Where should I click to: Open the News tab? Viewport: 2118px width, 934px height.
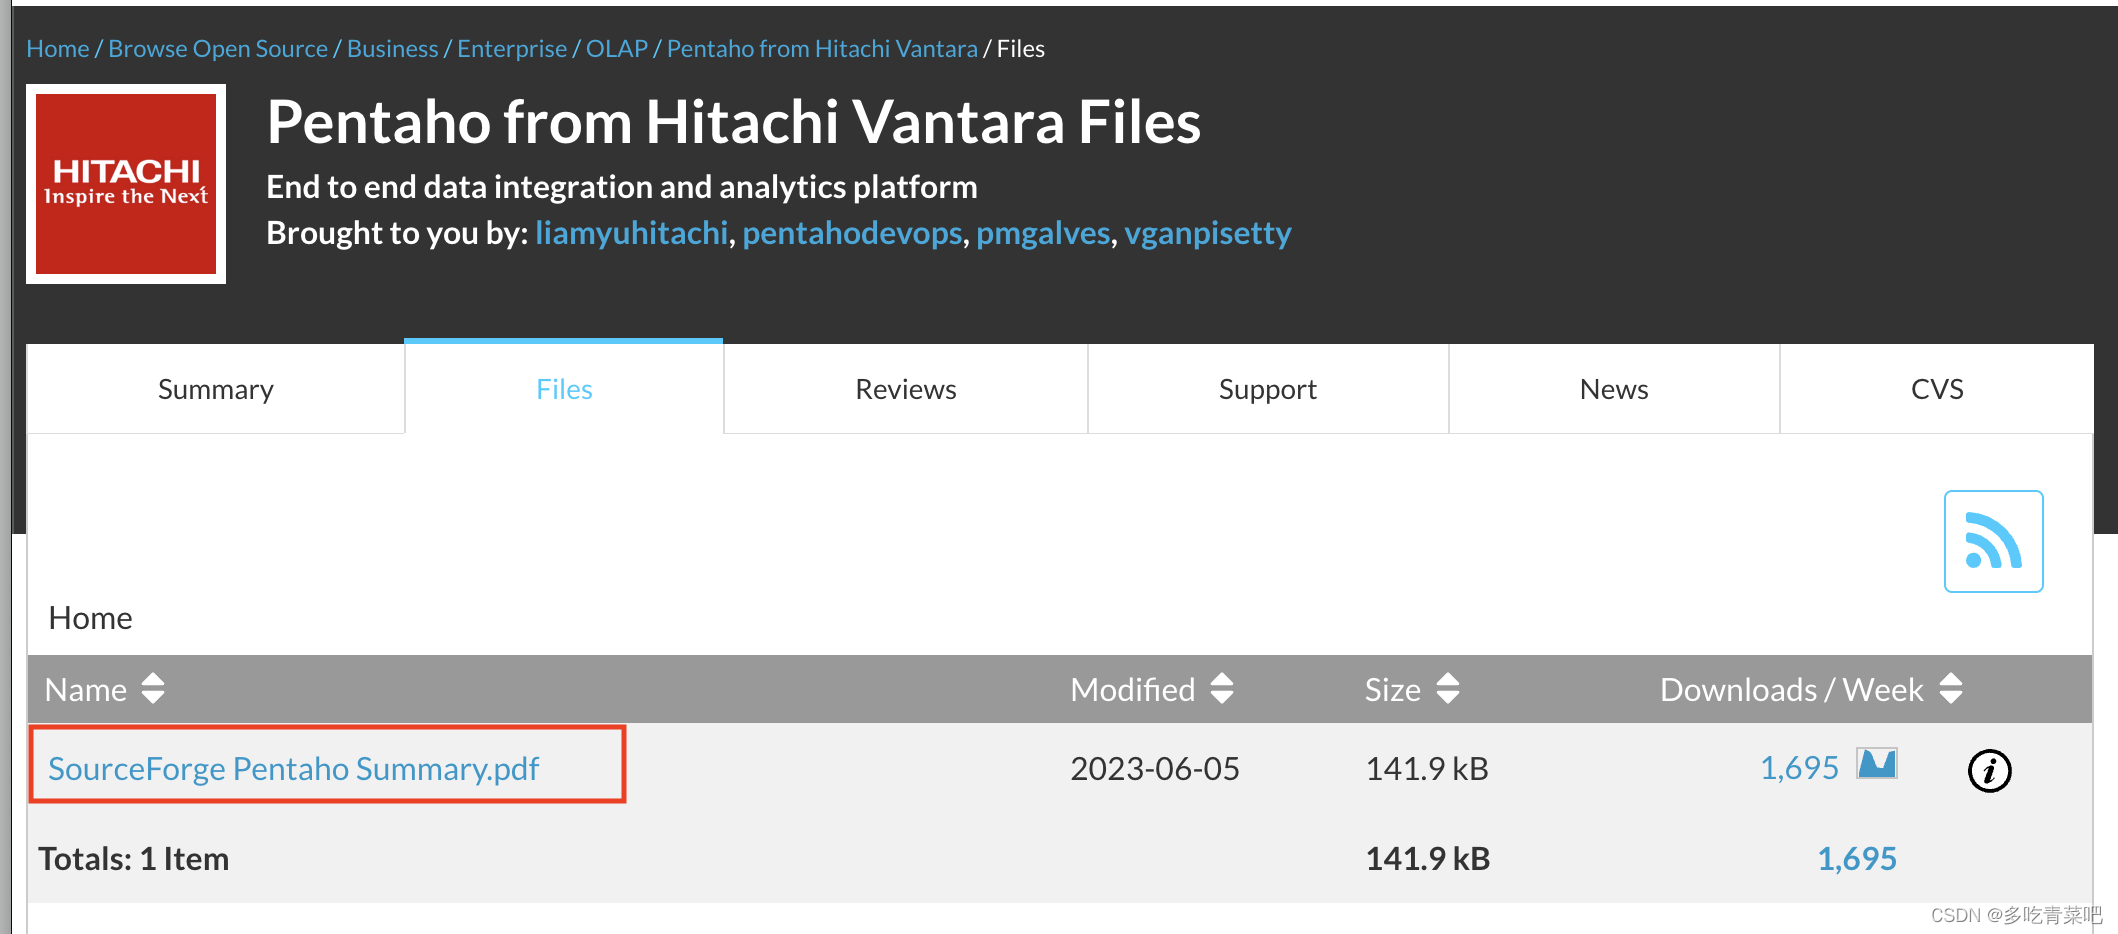pyautogui.click(x=1614, y=389)
